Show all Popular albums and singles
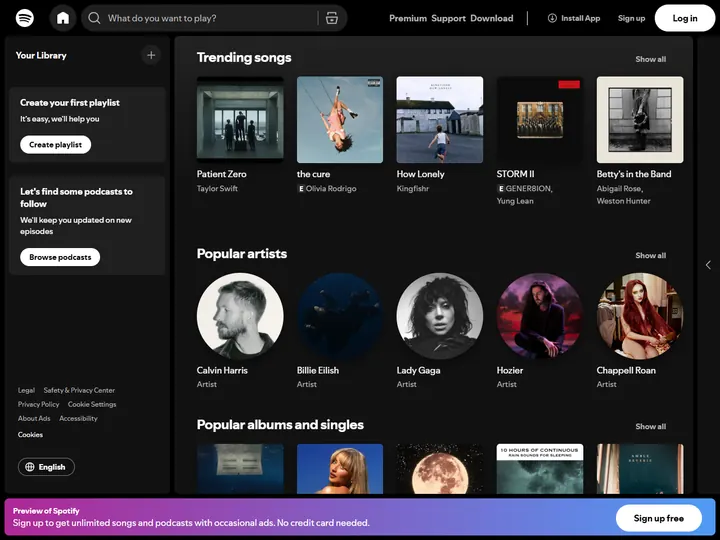720x540 pixels. pyautogui.click(x=651, y=427)
